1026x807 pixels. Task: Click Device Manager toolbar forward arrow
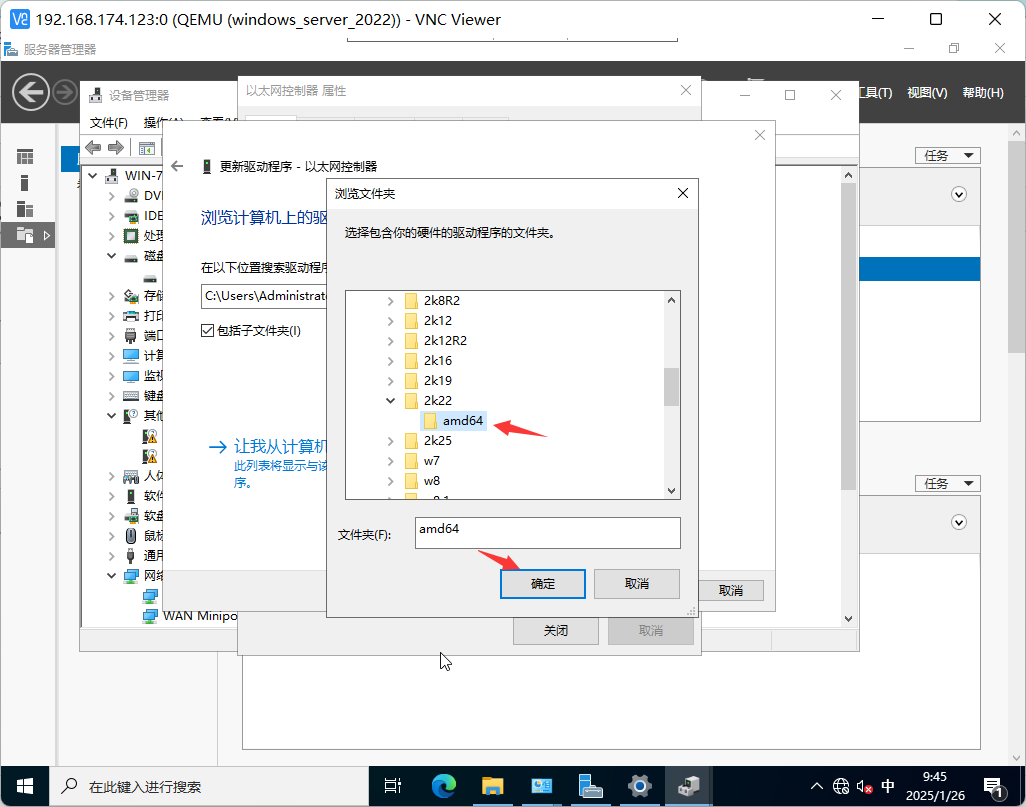click(116, 147)
